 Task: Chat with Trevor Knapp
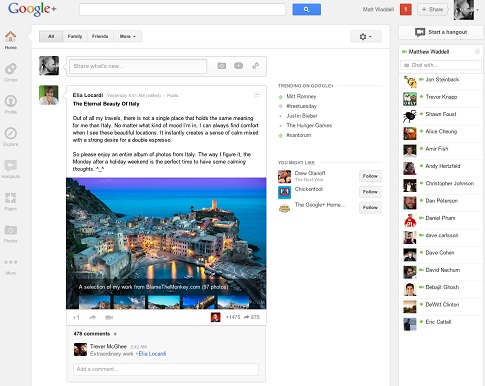pos(441,99)
